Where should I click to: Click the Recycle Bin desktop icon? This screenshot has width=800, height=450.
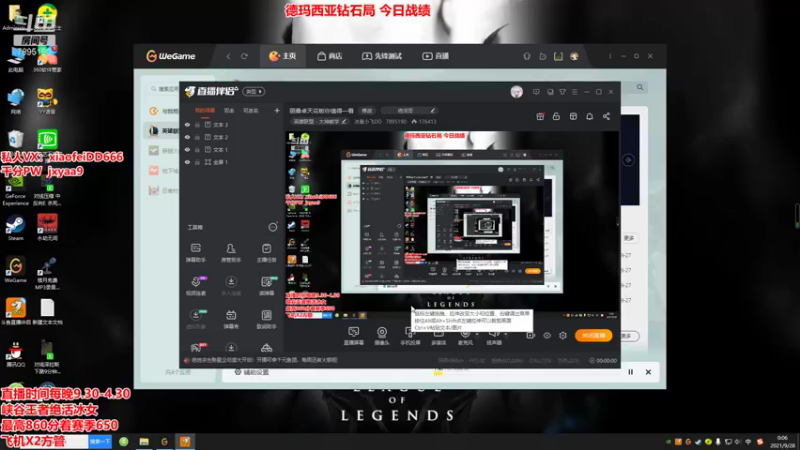coord(15,139)
